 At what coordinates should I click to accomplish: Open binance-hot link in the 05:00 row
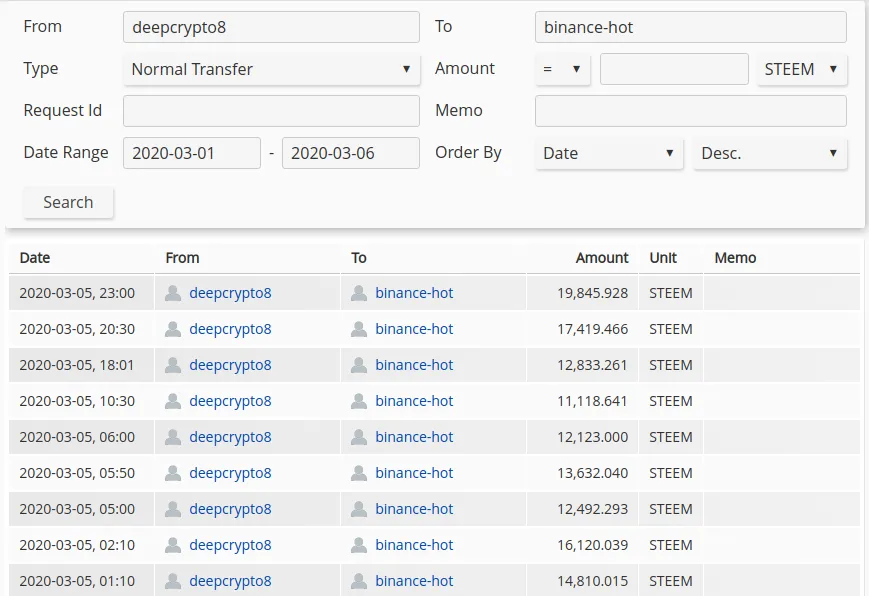(414, 510)
